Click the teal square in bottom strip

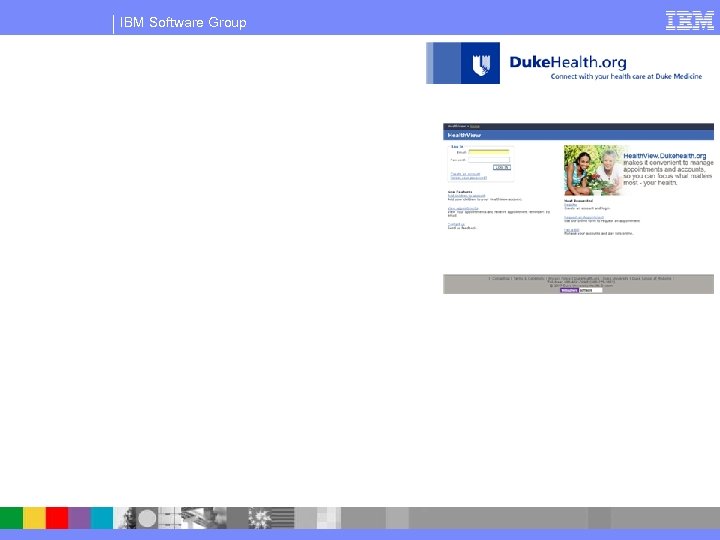pyautogui.click(x=101, y=518)
